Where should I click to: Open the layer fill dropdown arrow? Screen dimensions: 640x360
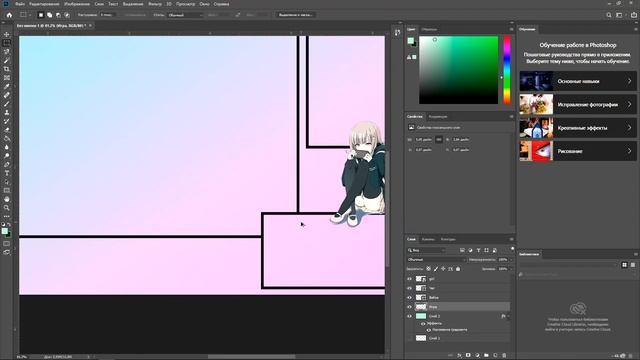[510, 269]
